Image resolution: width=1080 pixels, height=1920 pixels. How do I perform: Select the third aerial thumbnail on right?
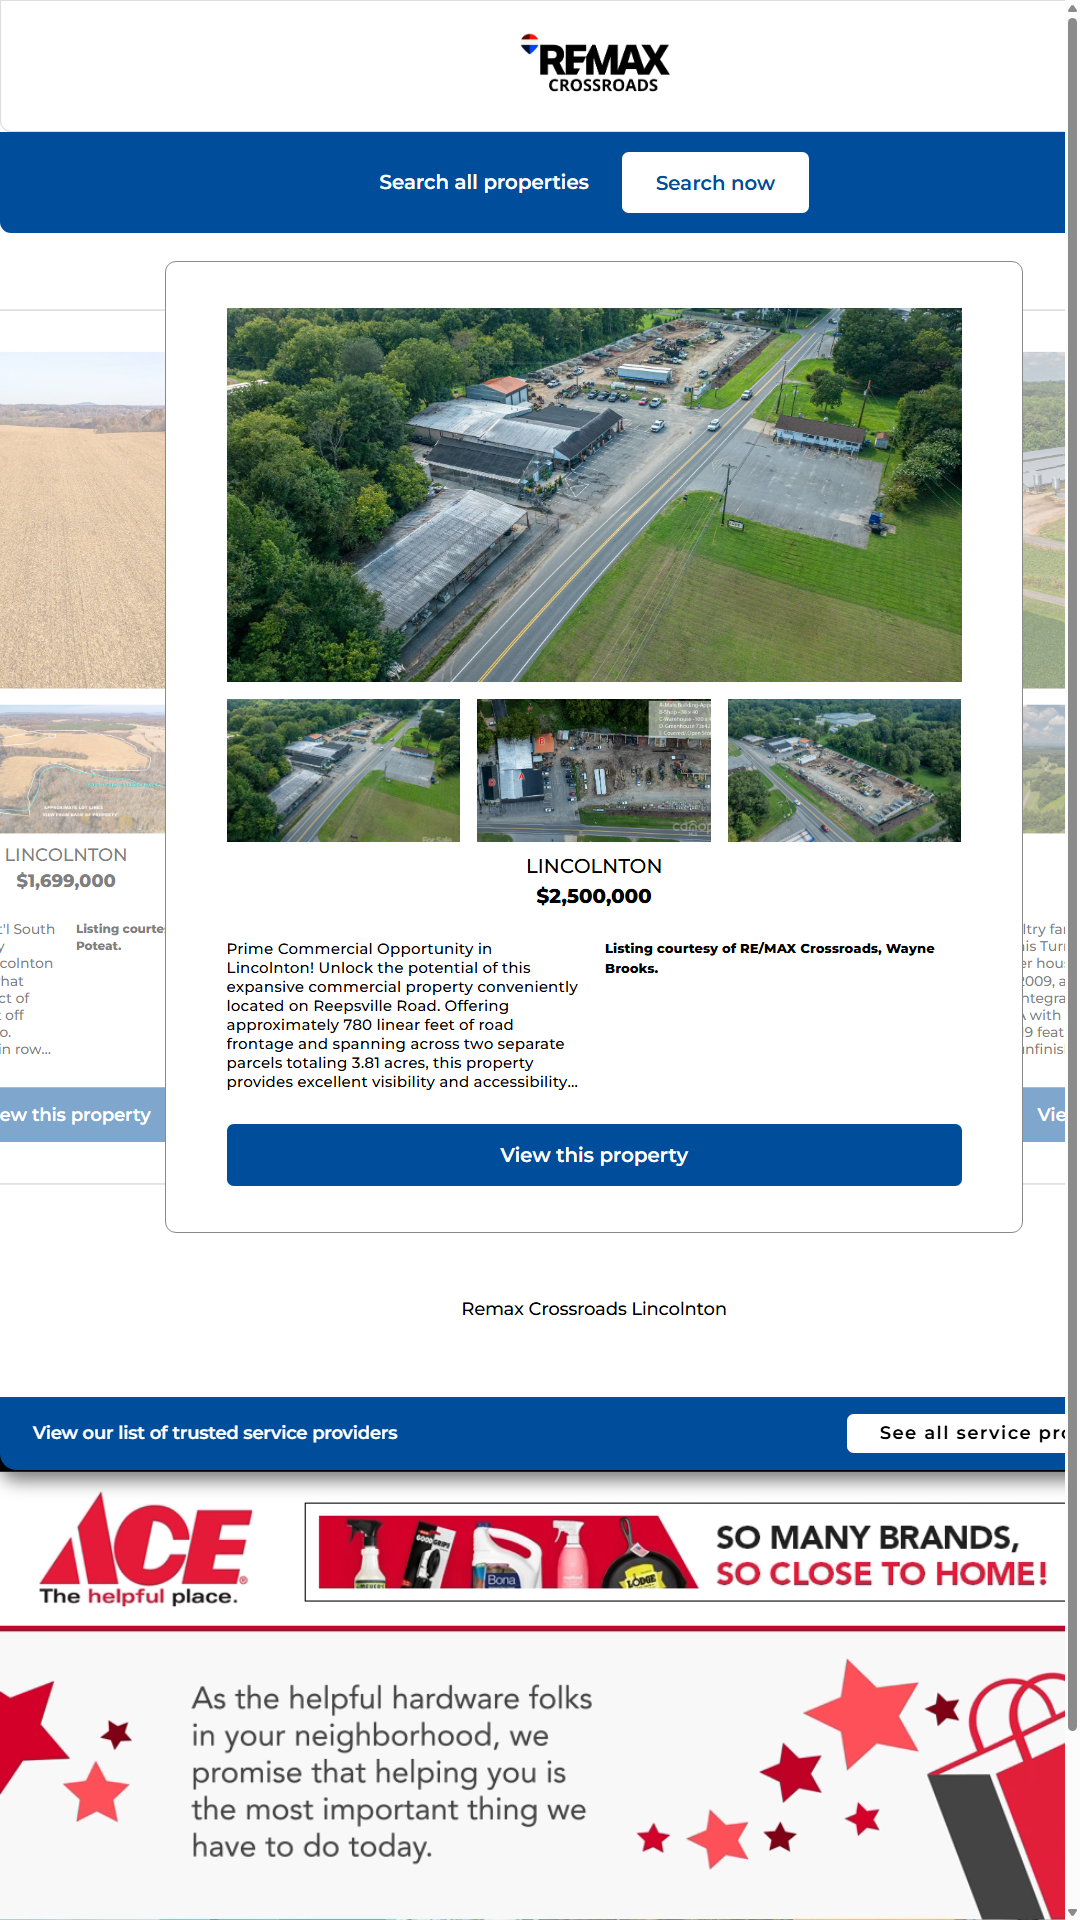click(844, 770)
